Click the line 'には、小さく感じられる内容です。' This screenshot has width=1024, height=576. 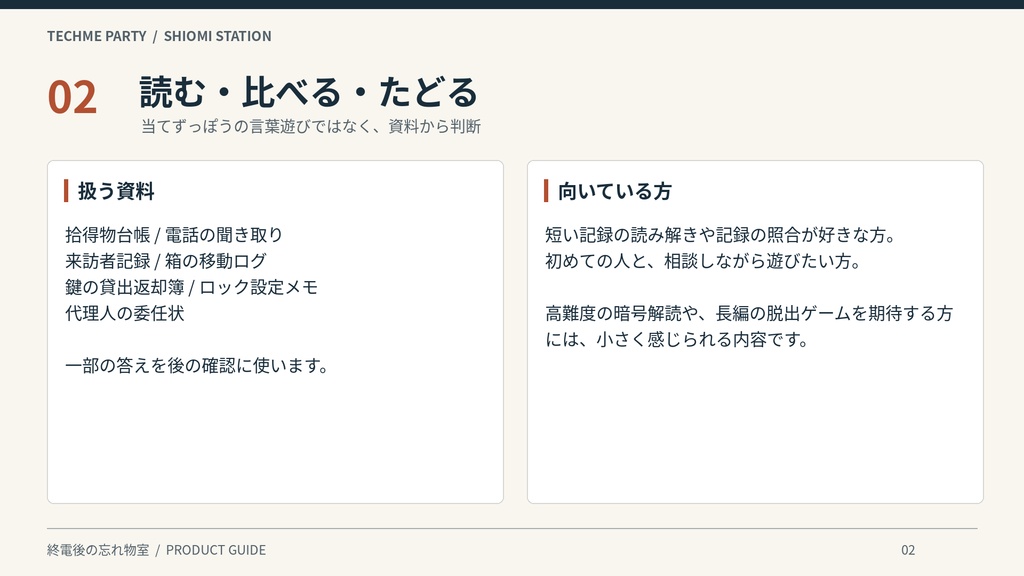[x=677, y=339]
